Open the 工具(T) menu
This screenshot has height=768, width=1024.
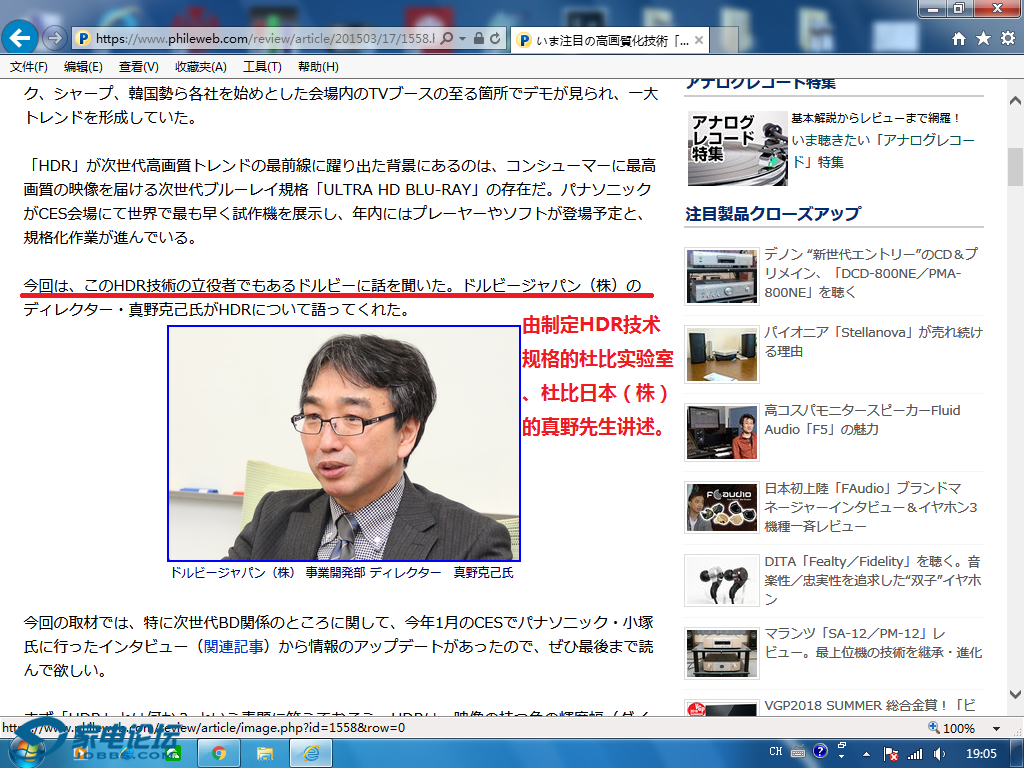(262, 67)
